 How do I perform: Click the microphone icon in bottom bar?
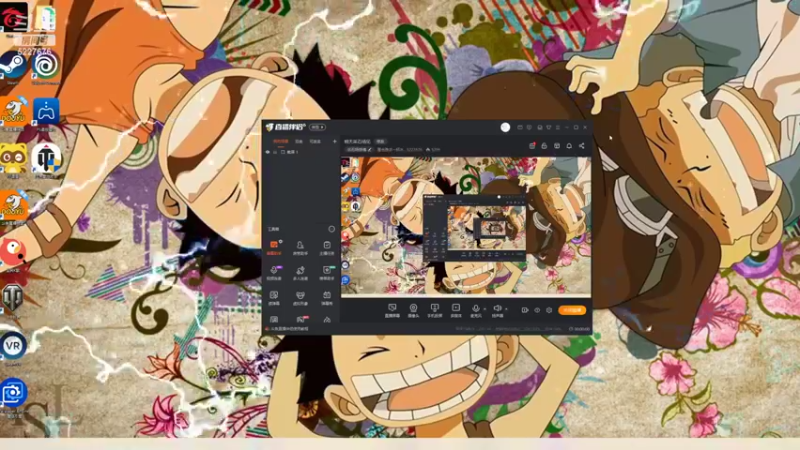tap(476, 308)
